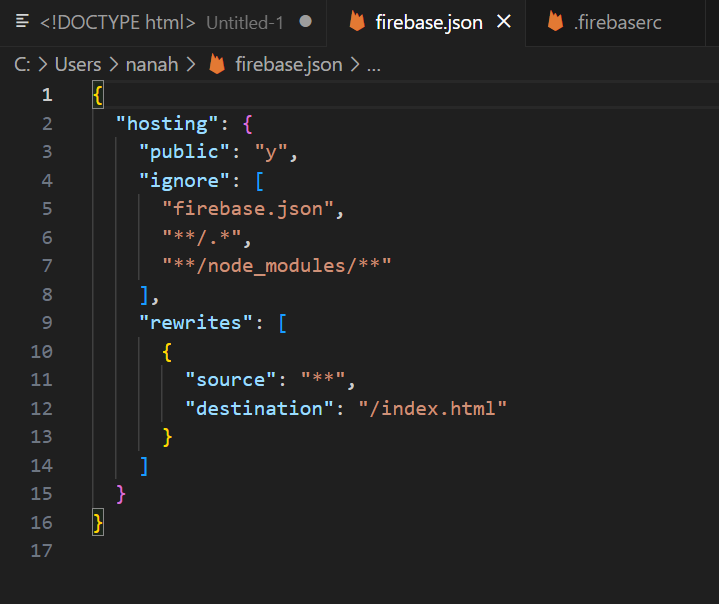Select the nanah breadcrumb segment
This screenshot has width=719, height=604.
(152, 65)
